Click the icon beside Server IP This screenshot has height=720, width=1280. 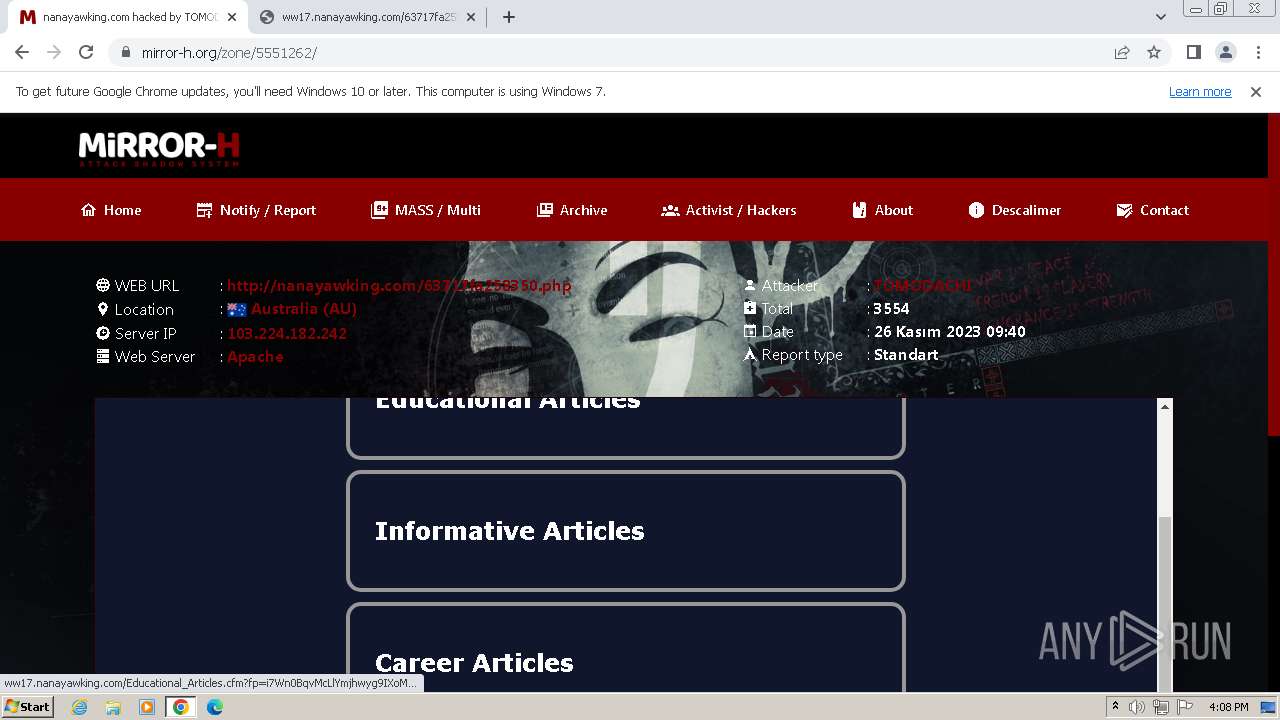tap(103, 333)
